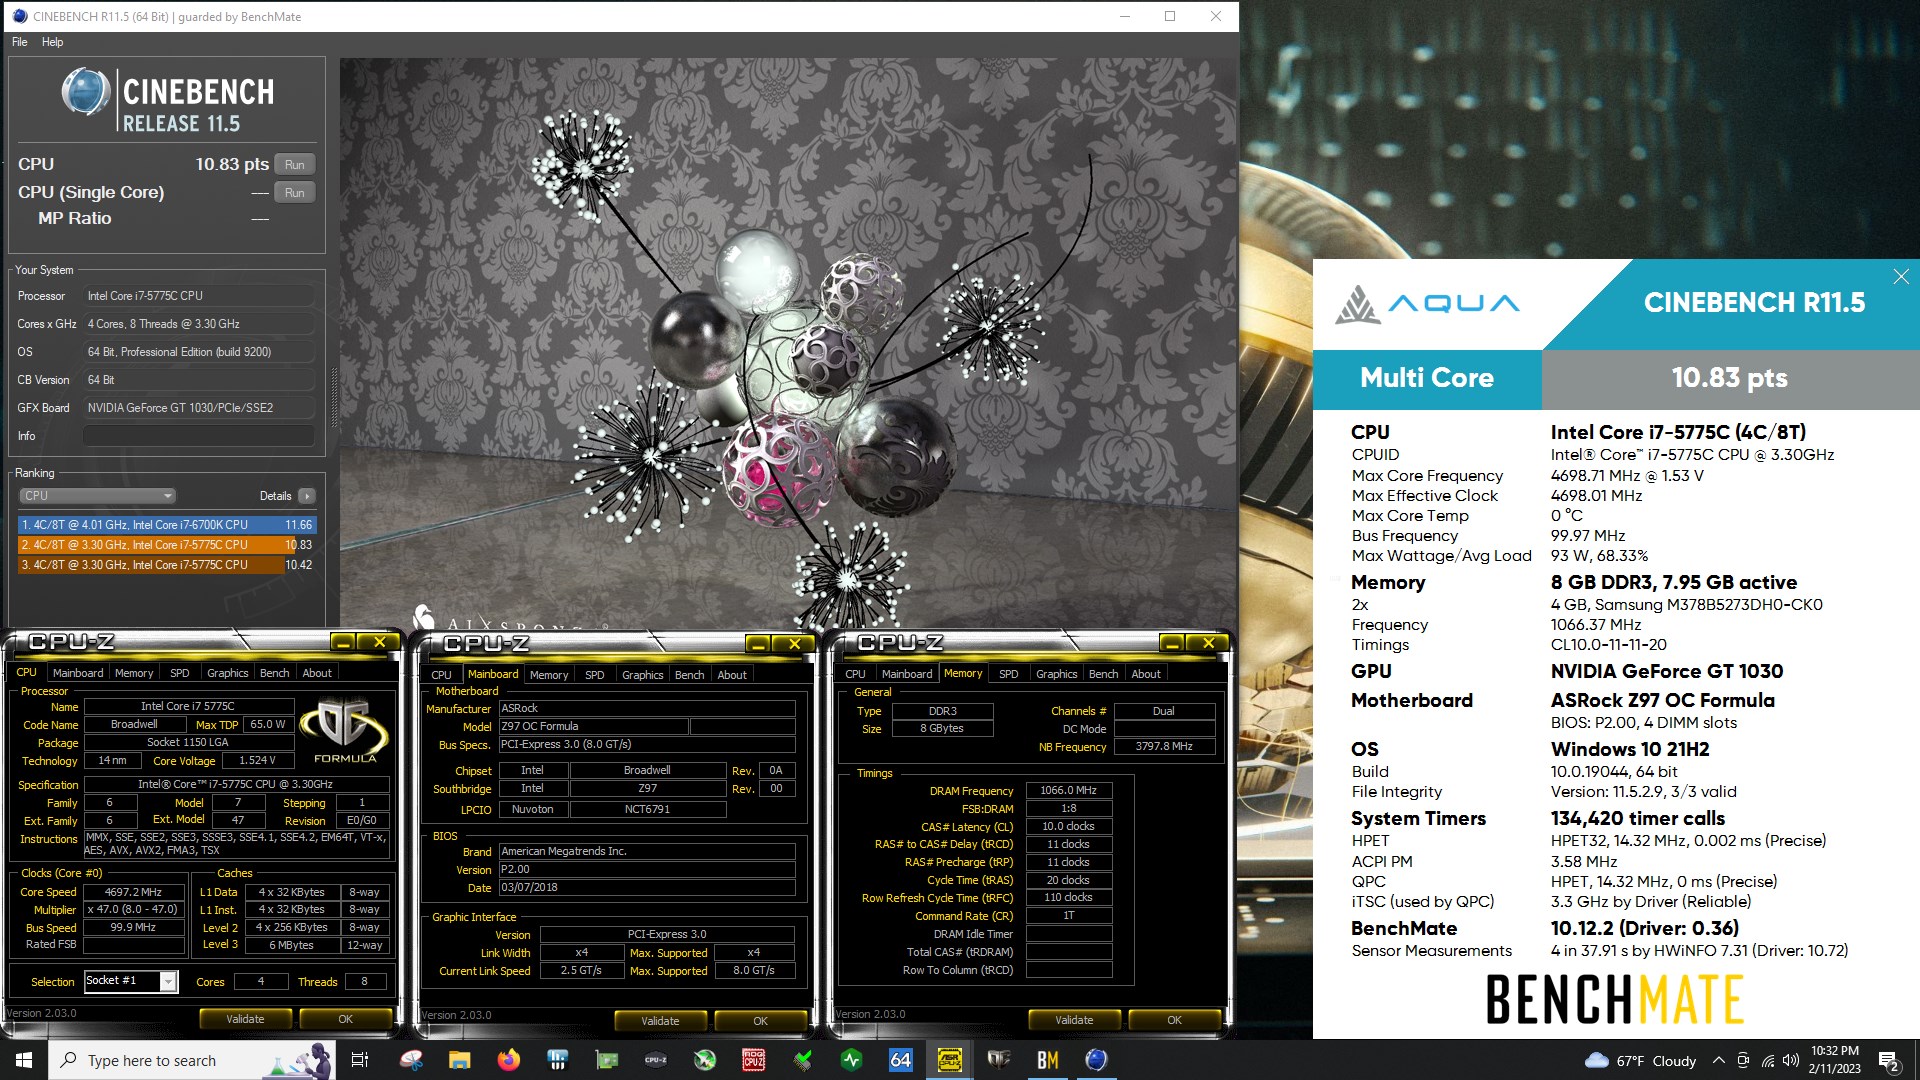Image resolution: width=1920 pixels, height=1080 pixels.
Task: Open Memory tab in middle CPU-Z window
Action: [x=549, y=675]
